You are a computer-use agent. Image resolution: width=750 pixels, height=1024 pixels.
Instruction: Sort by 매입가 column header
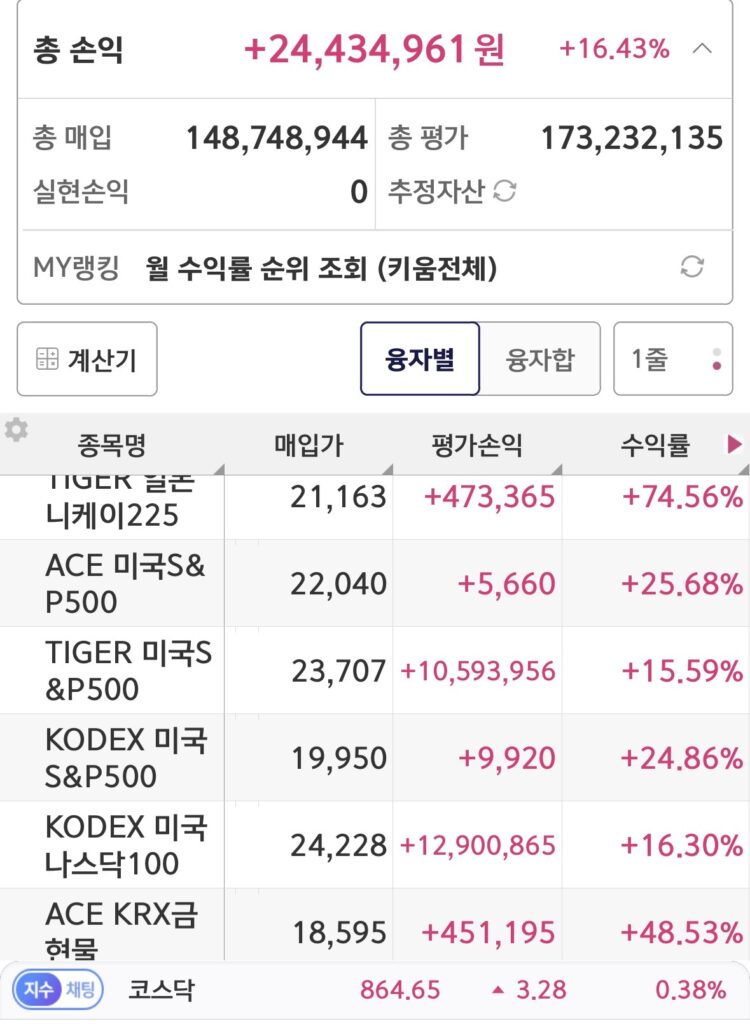tap(308, 445)
